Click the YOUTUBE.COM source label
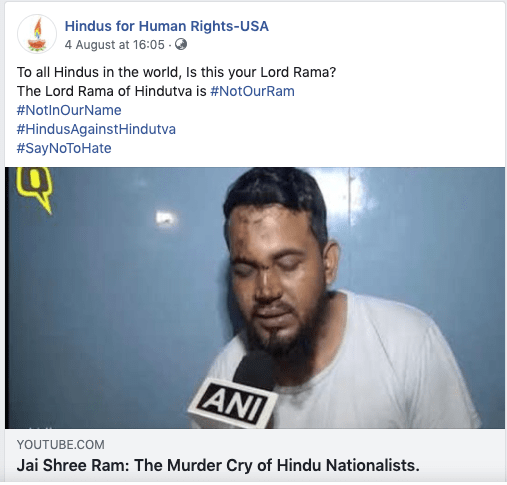Viewport: 507px width, 485px height. (x=61, y=445)
